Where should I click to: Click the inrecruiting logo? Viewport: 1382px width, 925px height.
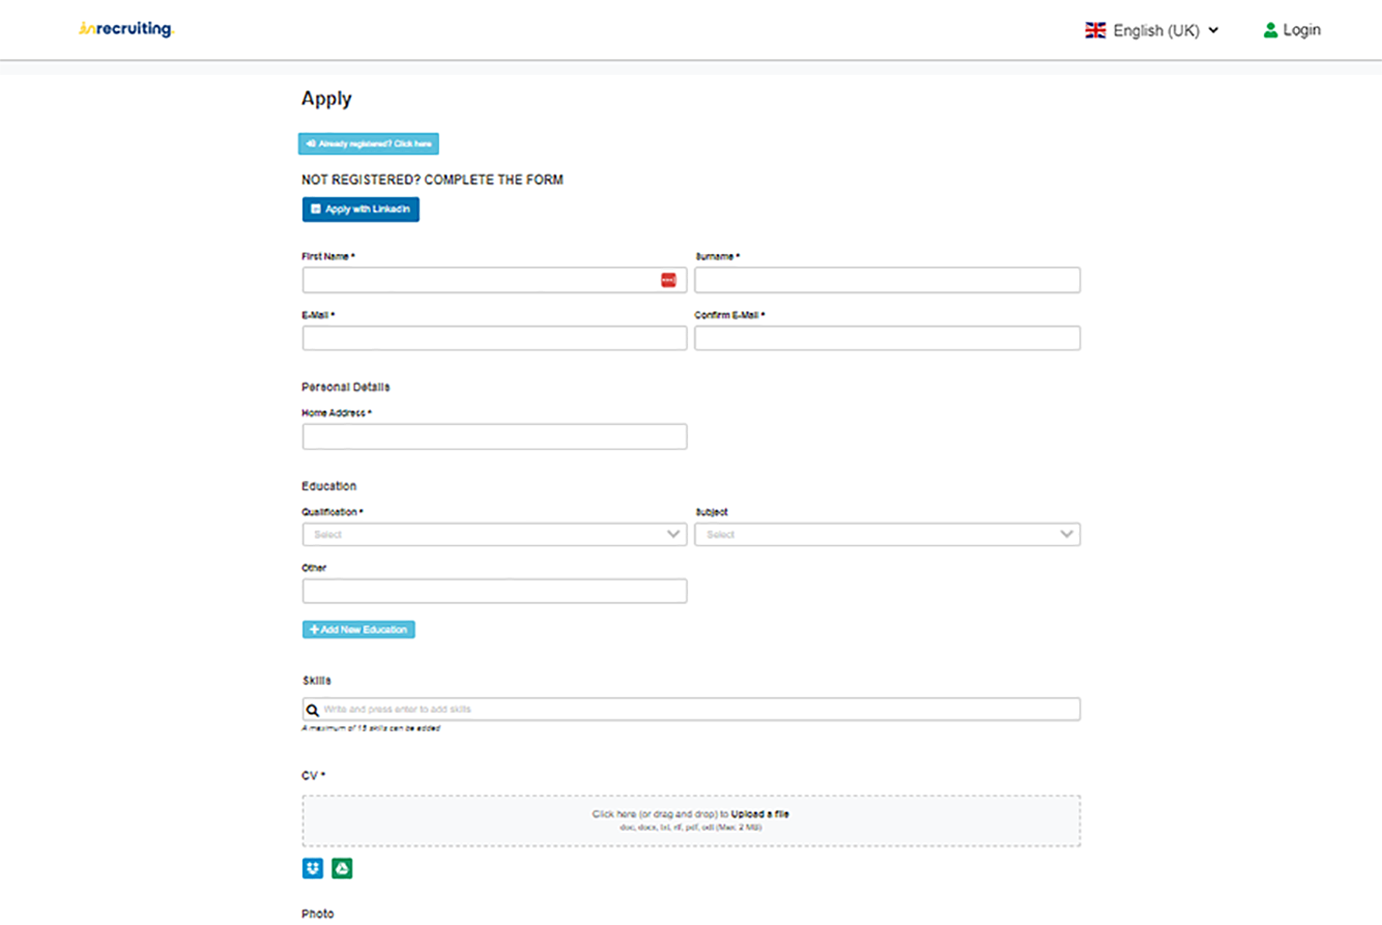click(126, 29)
